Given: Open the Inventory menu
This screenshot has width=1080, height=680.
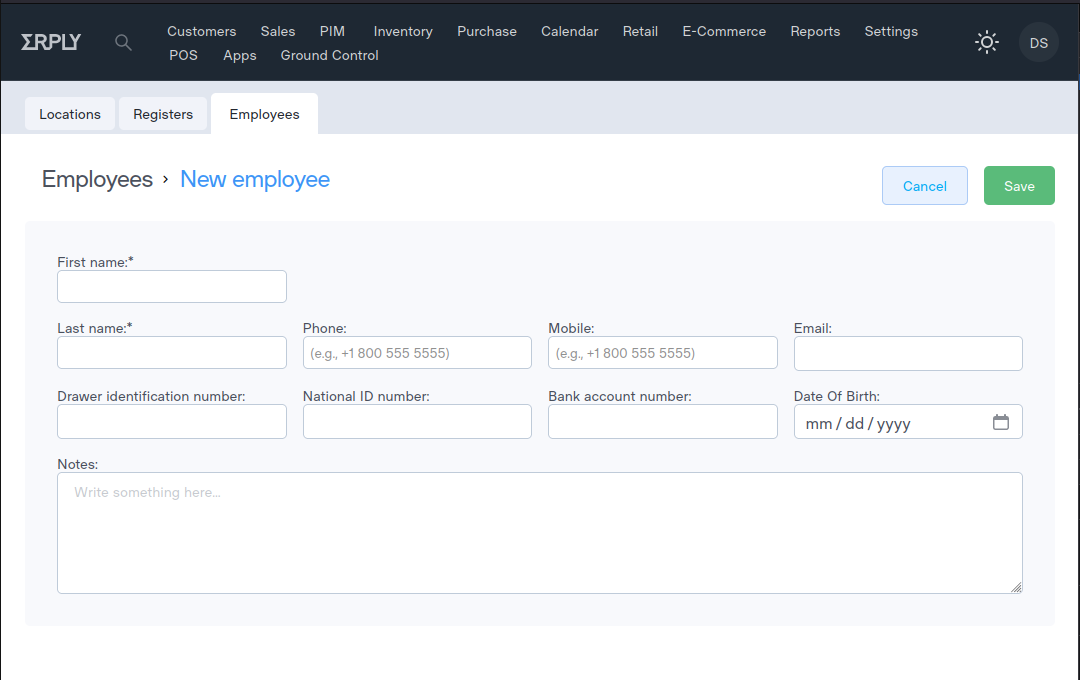Looking at the screenshot, I should point(403,31).
